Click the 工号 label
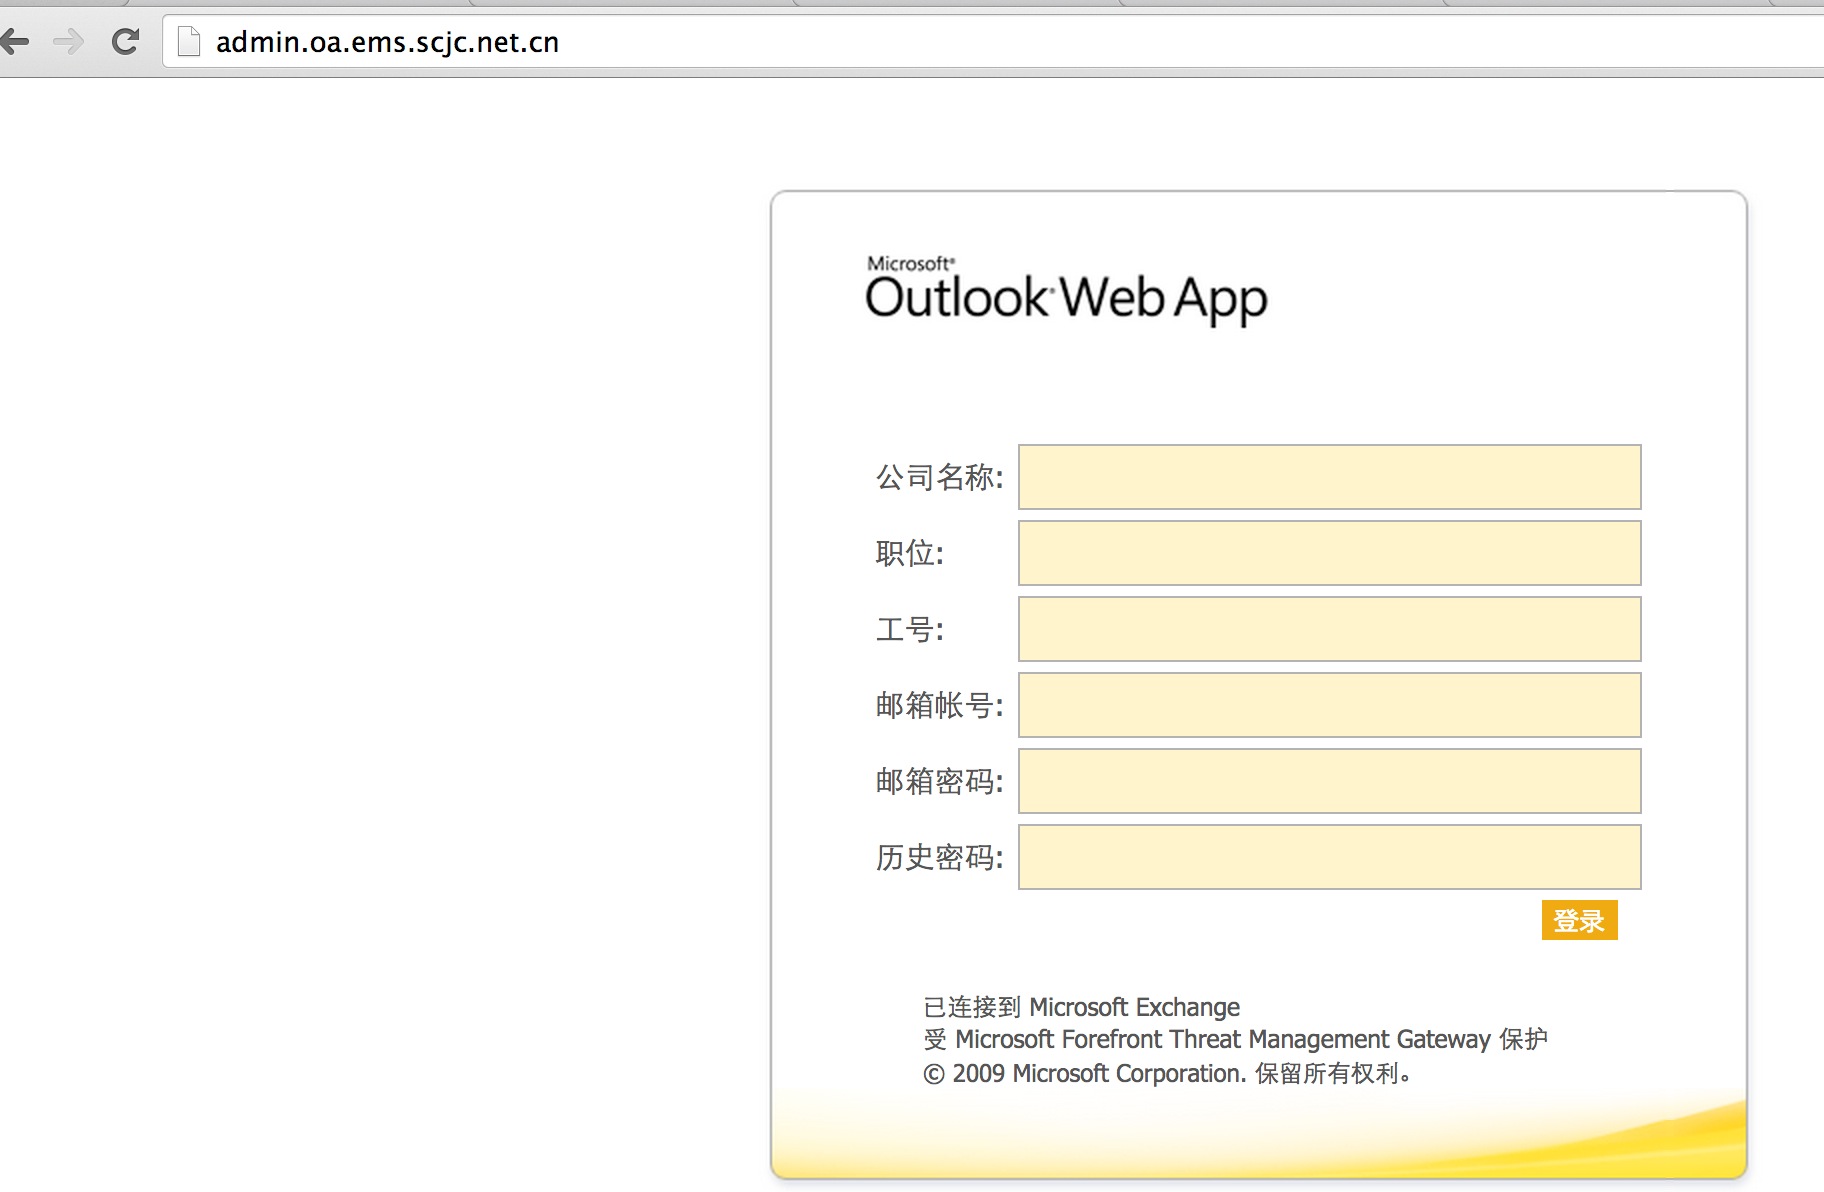The width and height of the screenshot is (1824, 1192). click(x=909, y=629)
